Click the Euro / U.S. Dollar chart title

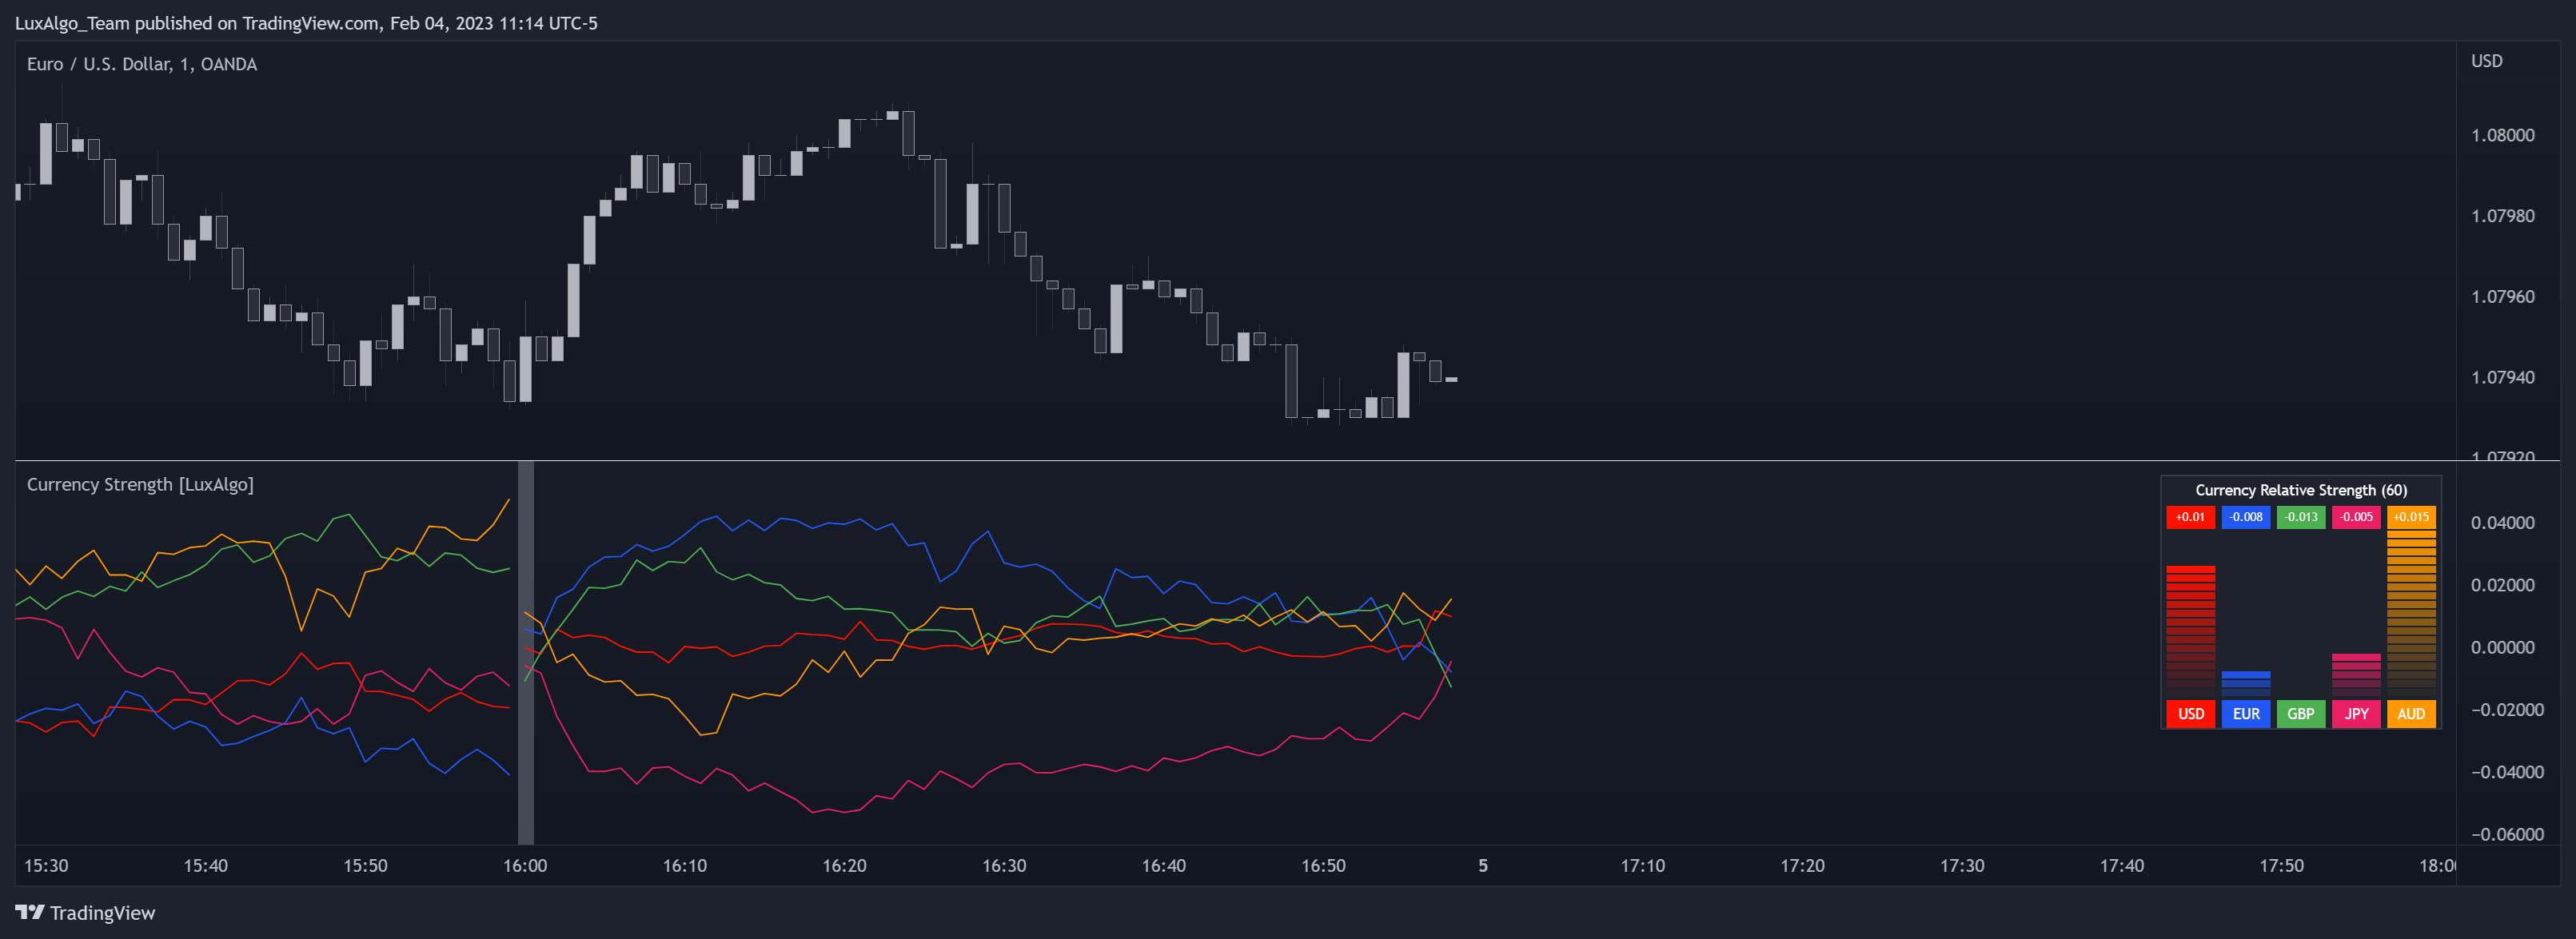[x=141, y=64]
